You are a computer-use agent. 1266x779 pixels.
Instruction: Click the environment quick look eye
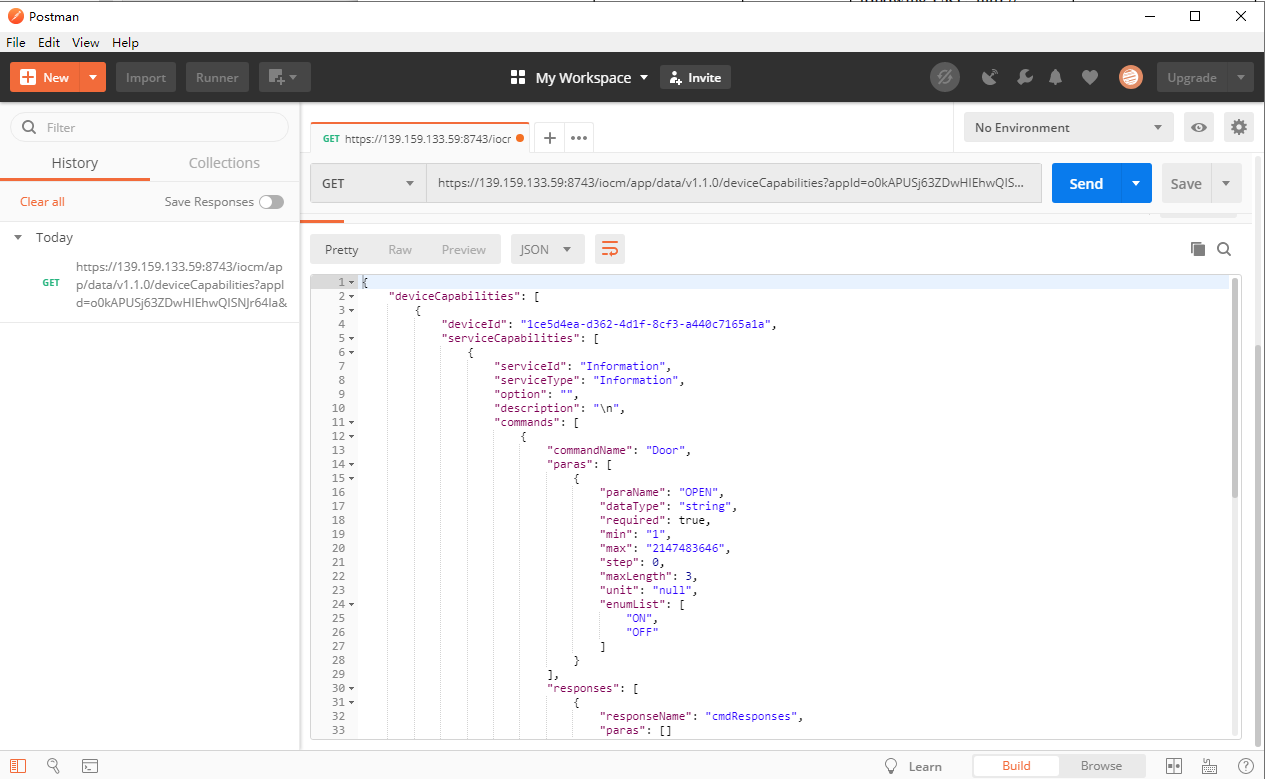(1199, 127)
